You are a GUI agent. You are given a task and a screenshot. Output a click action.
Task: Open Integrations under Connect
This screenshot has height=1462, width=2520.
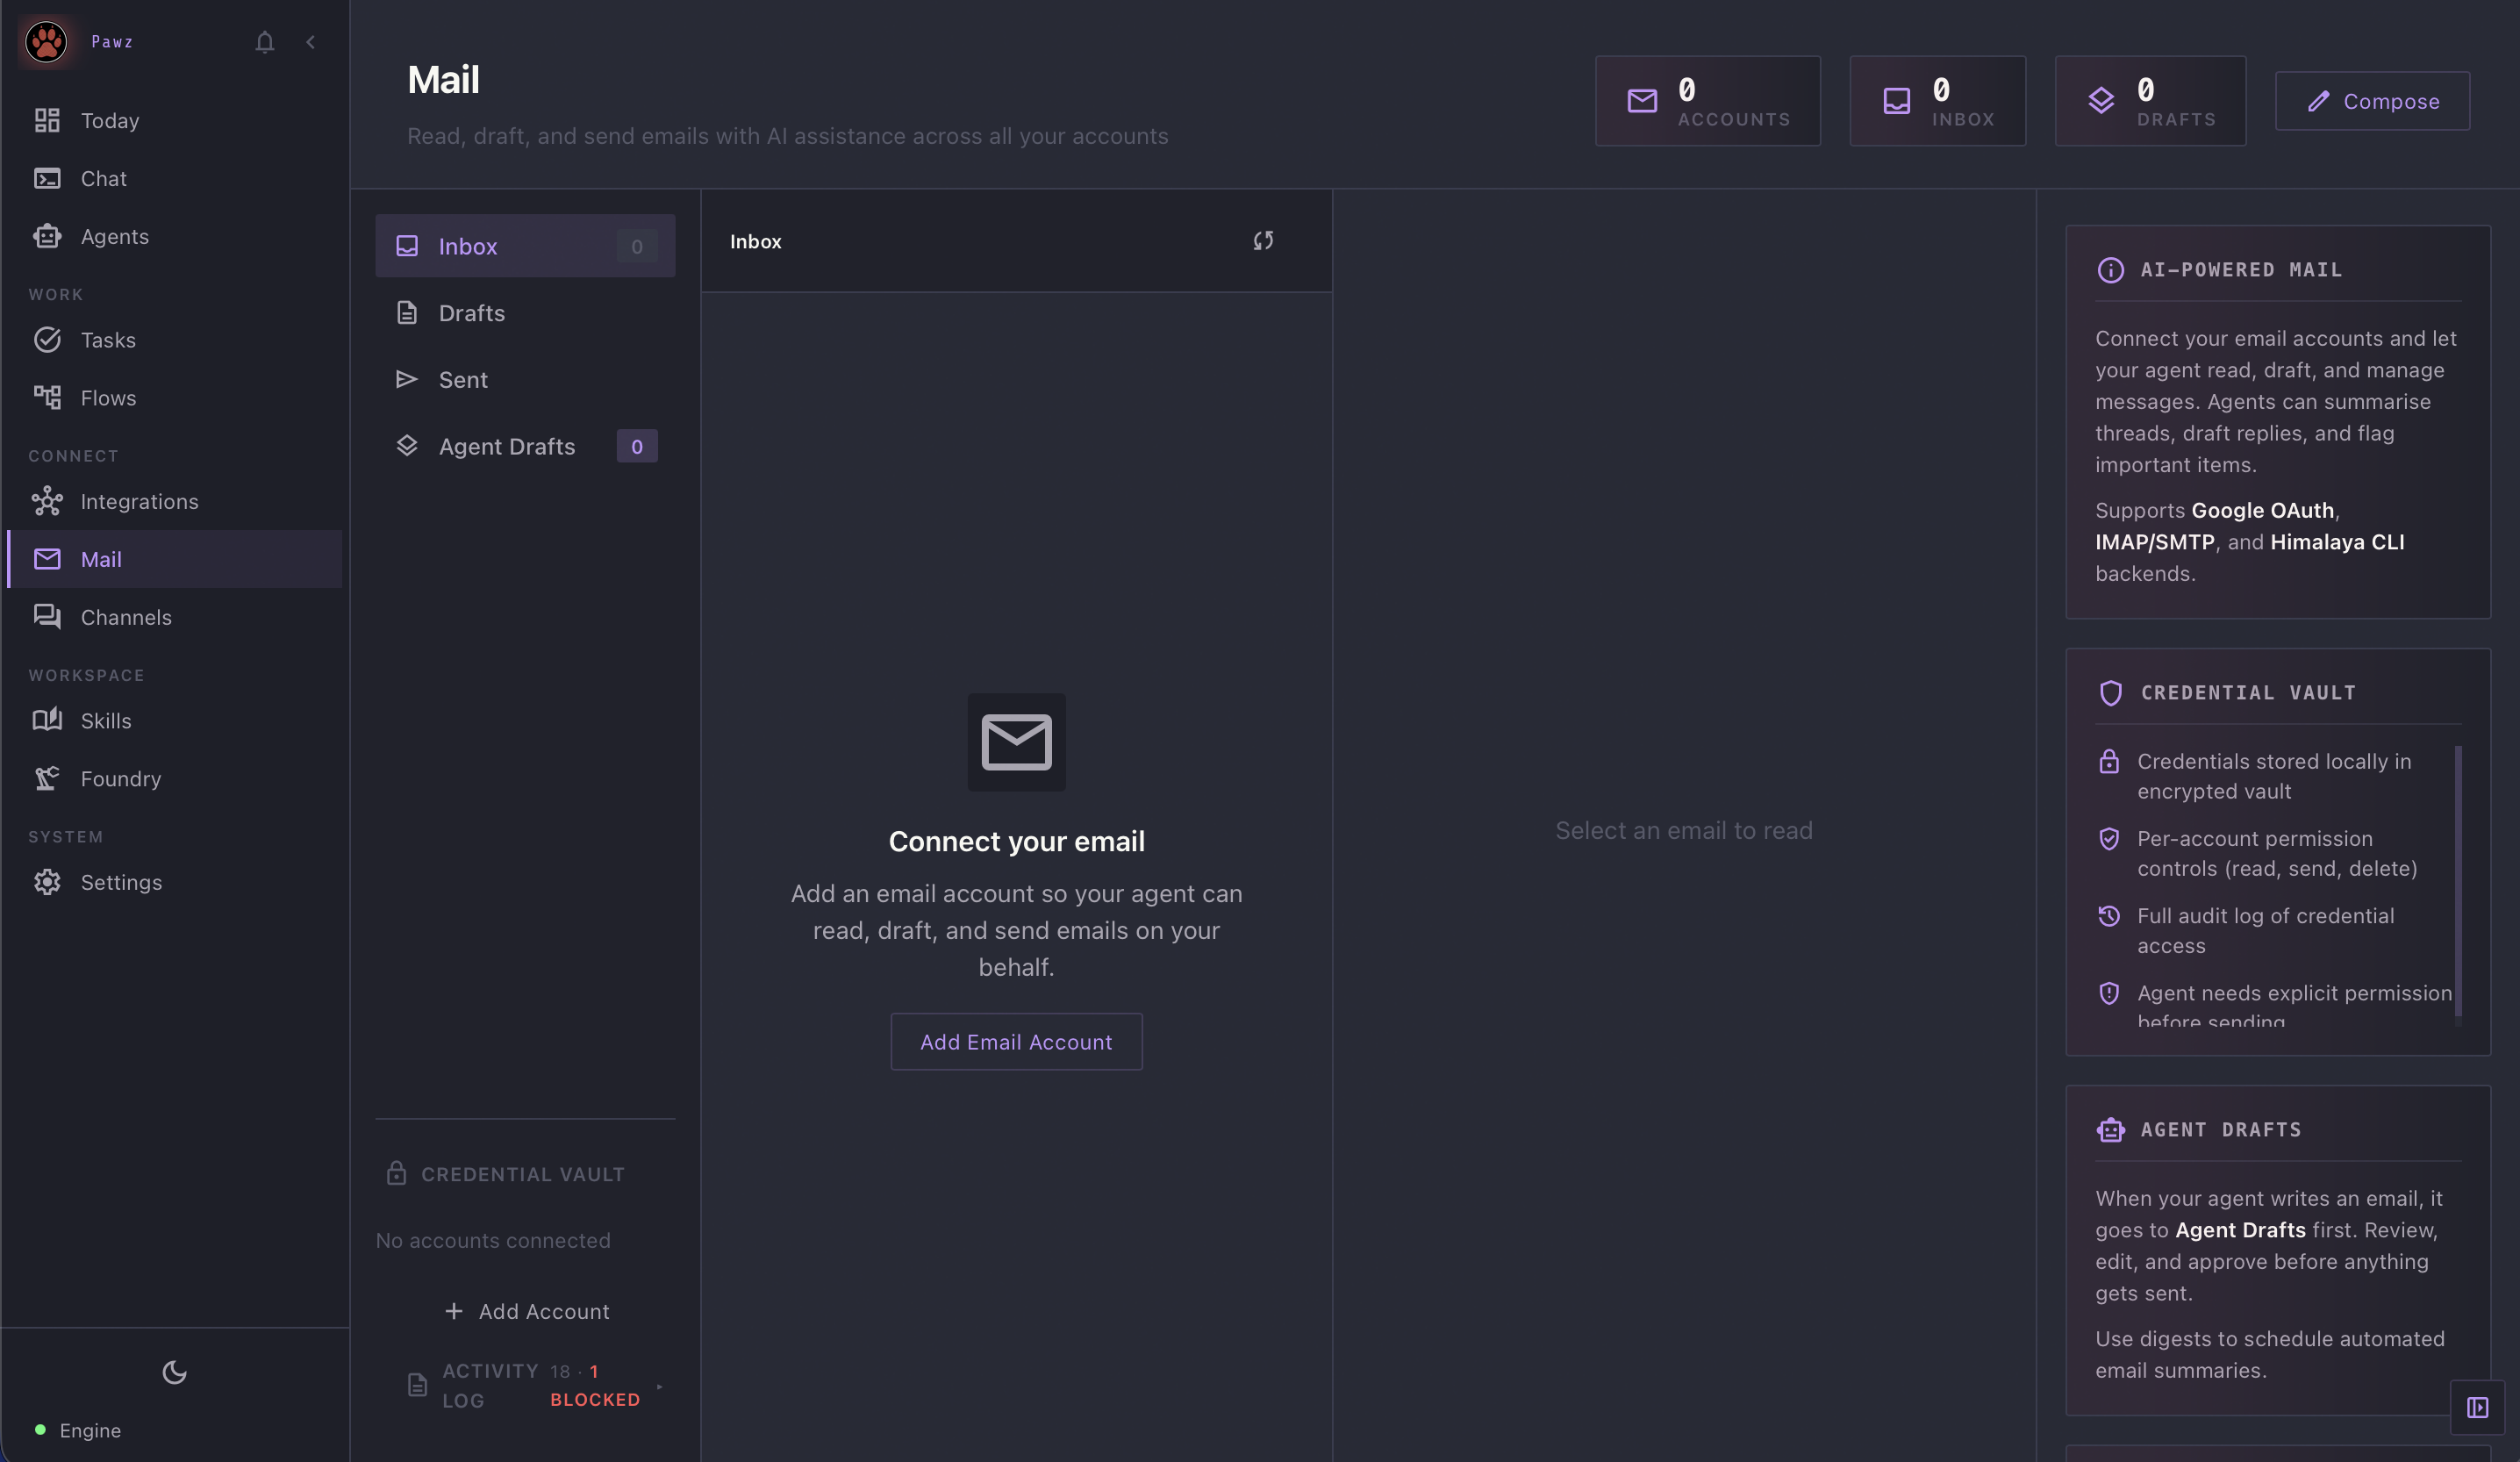139,501
